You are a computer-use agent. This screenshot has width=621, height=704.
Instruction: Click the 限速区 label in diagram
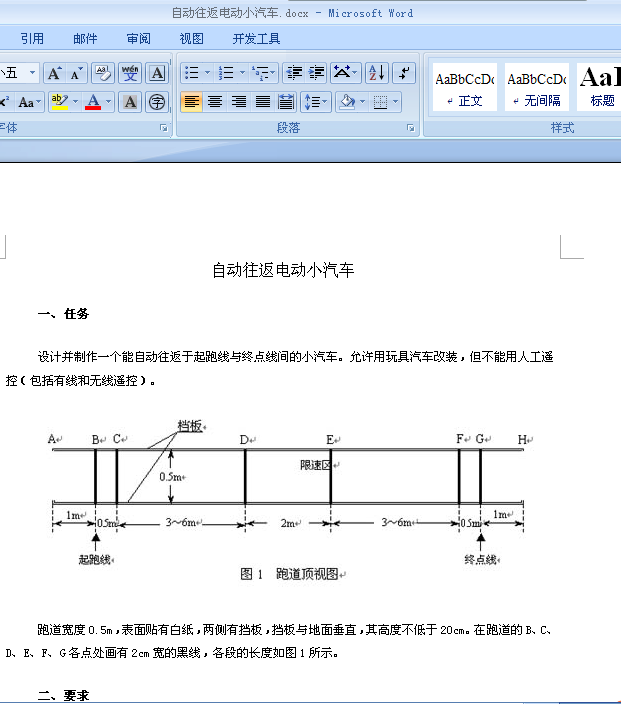pos(316,465)
